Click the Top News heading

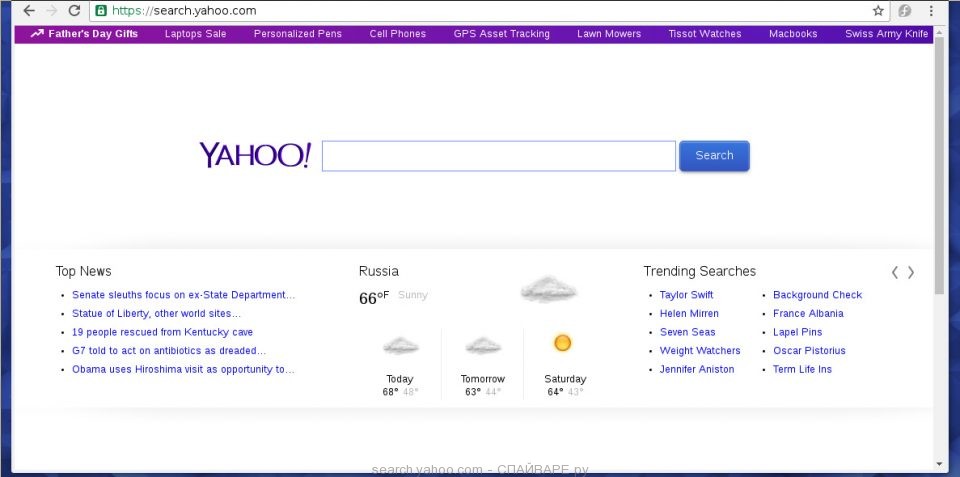tap(83, 271)
